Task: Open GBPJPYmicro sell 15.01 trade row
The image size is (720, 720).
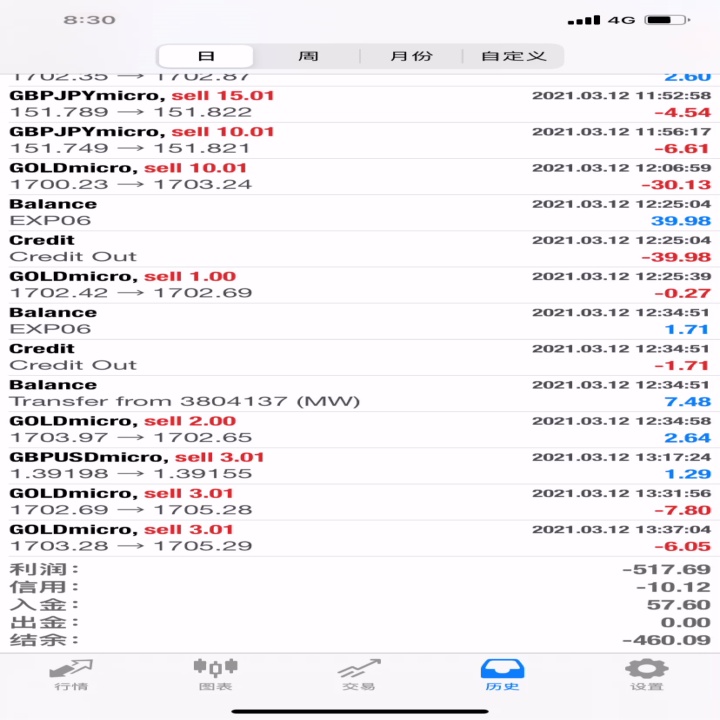Action: [x=360, y=104]
